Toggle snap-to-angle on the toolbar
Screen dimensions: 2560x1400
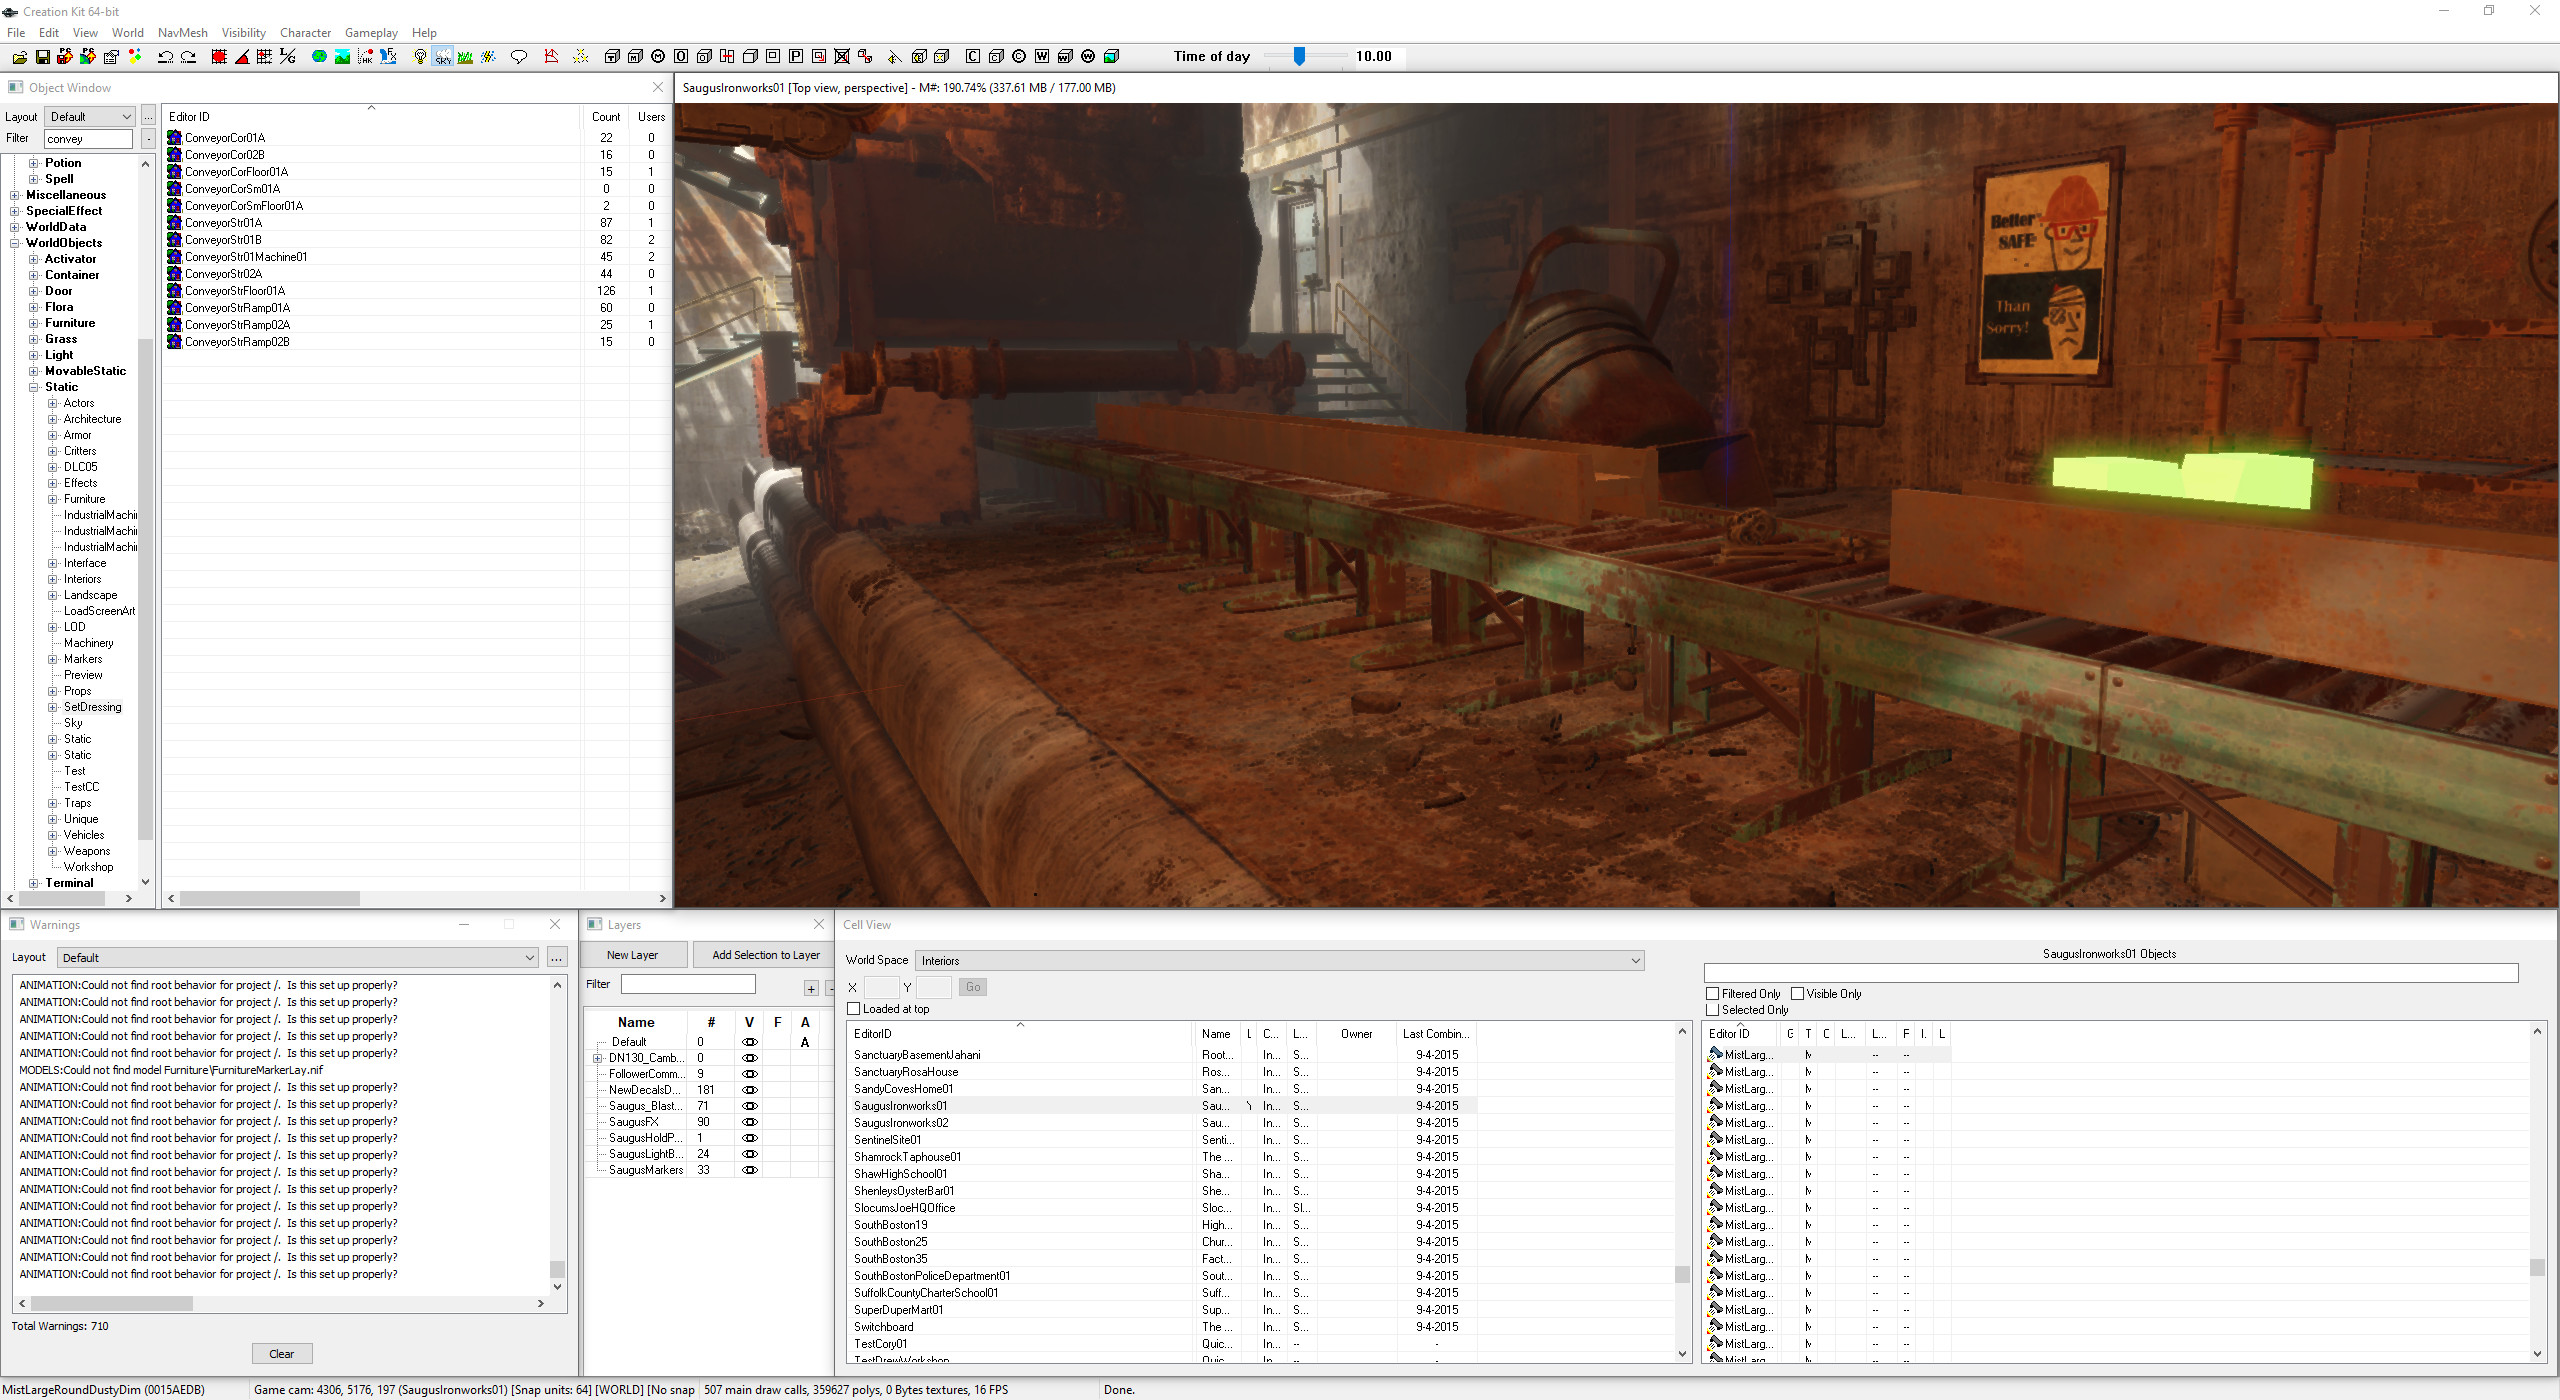(x=241, y=57)
